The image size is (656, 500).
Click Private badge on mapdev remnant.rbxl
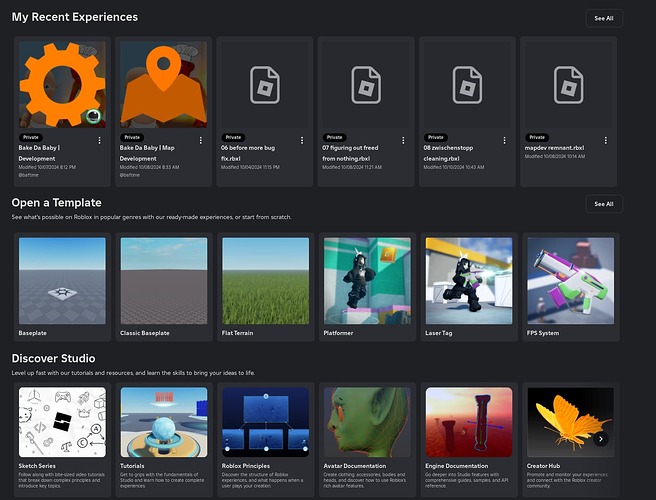click(537, 137)
